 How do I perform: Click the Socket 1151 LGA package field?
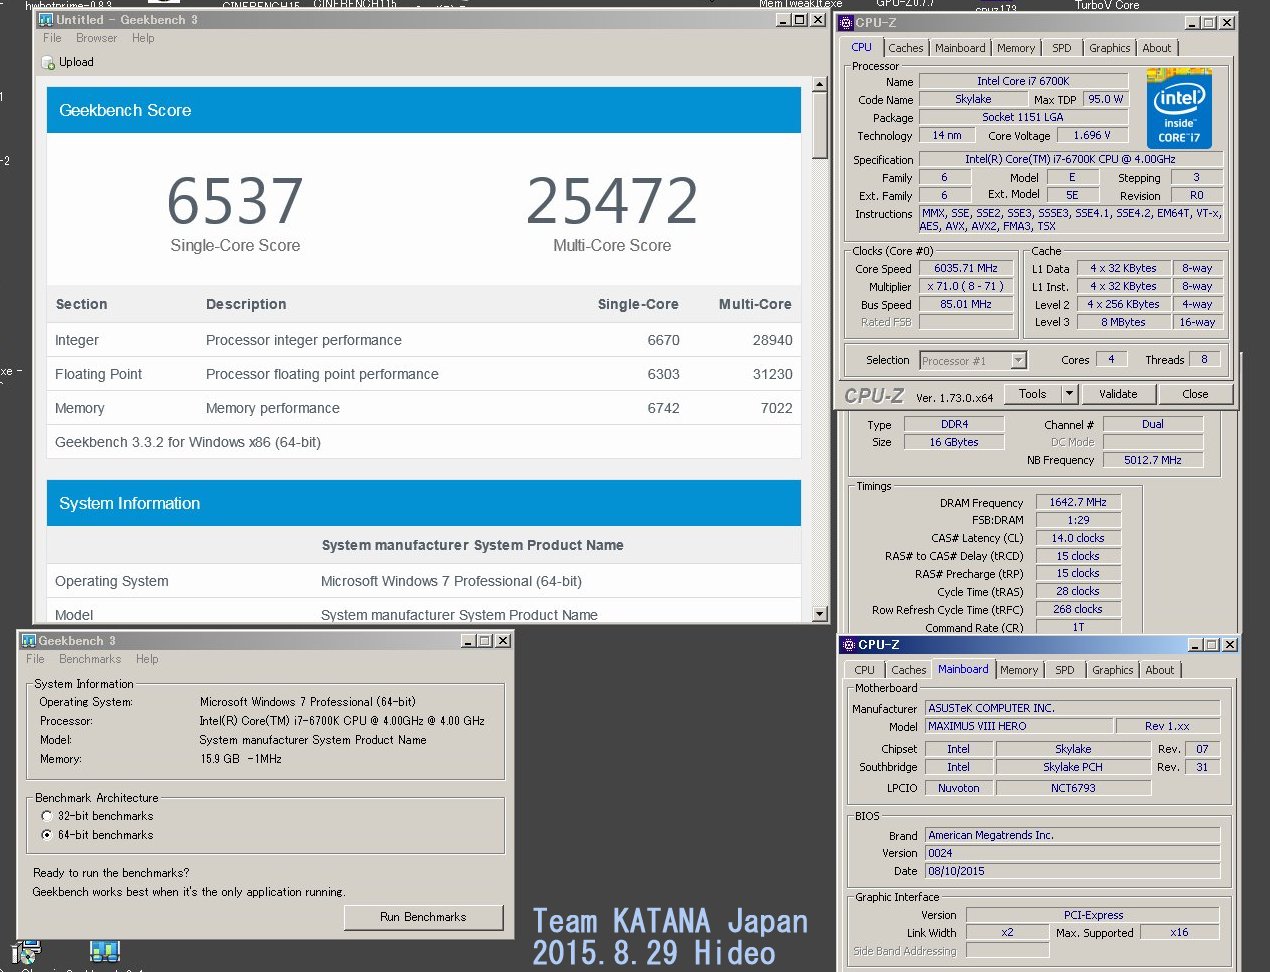1023,118
